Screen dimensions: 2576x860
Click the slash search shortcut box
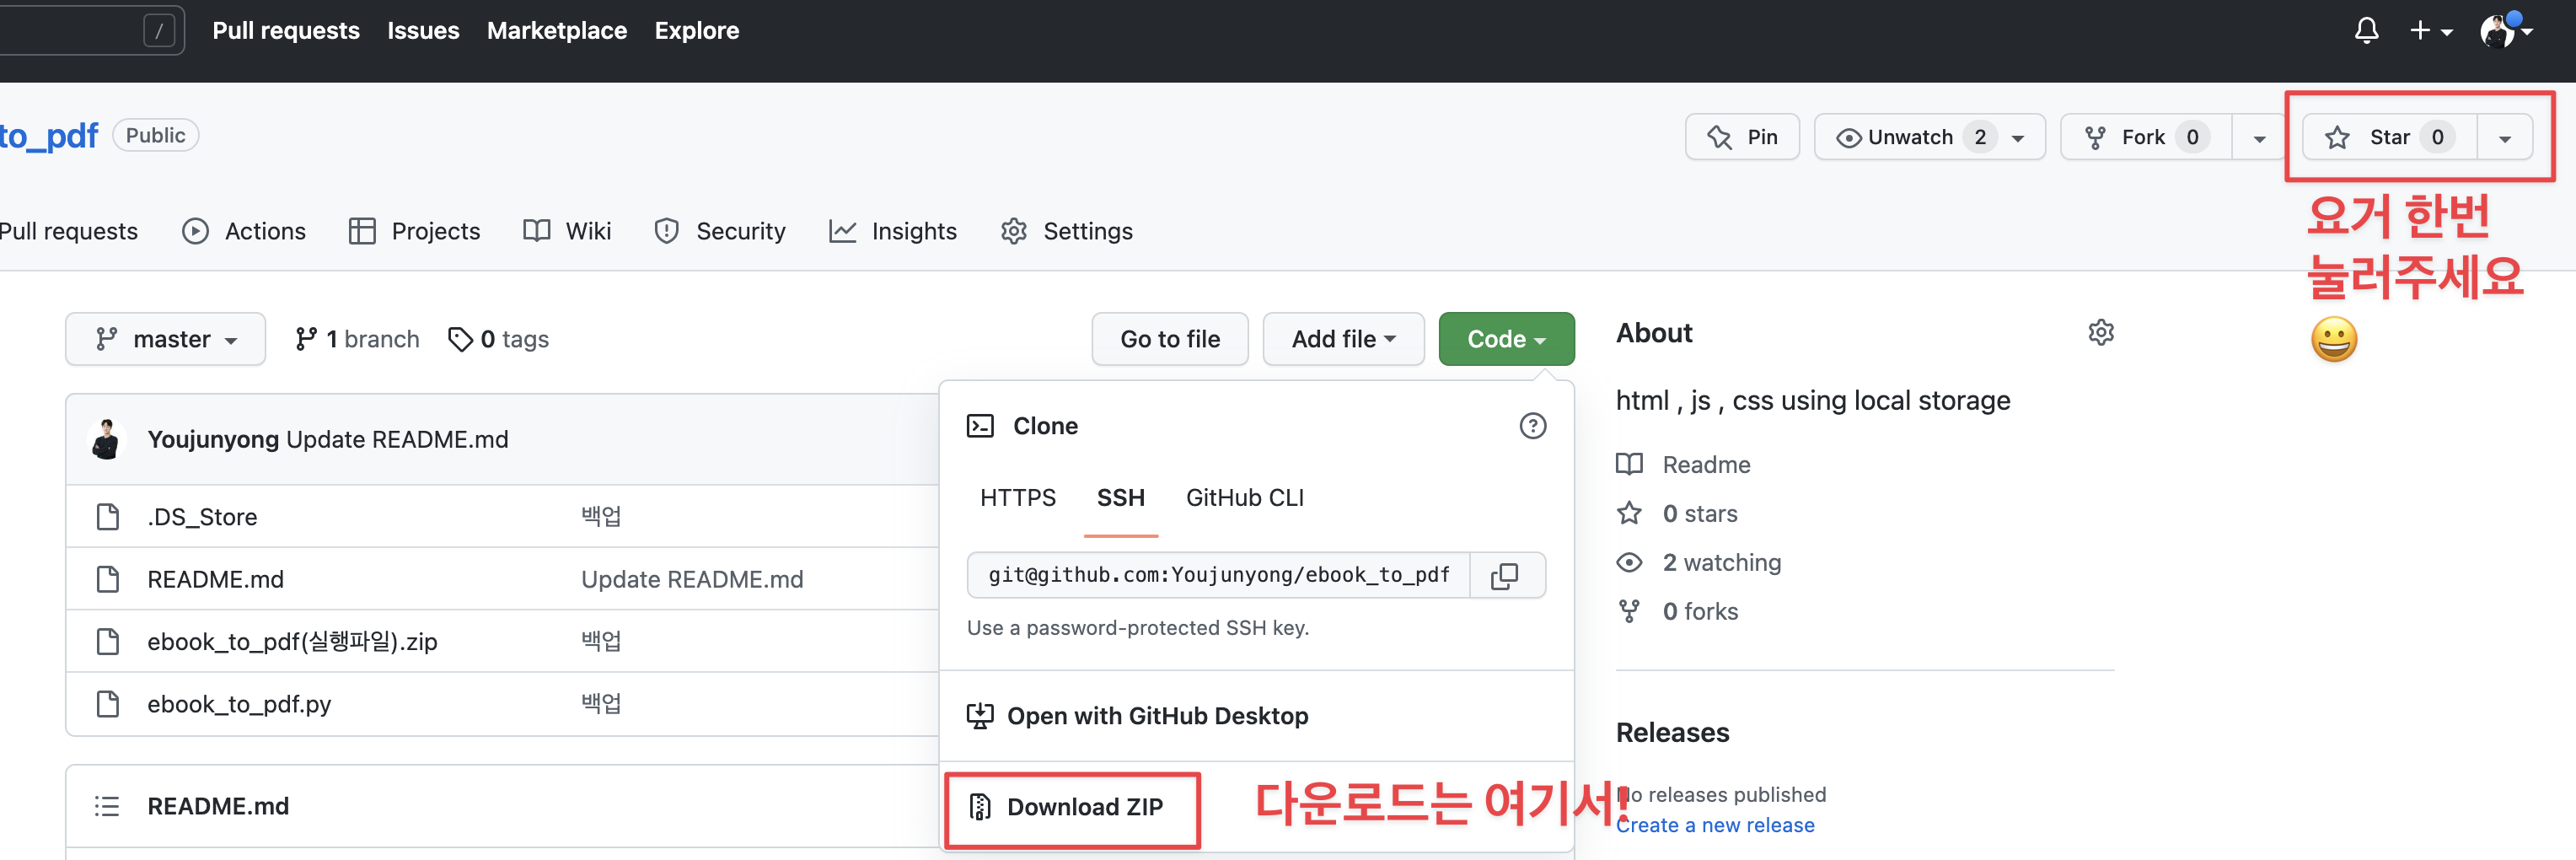tap(159, 31)
